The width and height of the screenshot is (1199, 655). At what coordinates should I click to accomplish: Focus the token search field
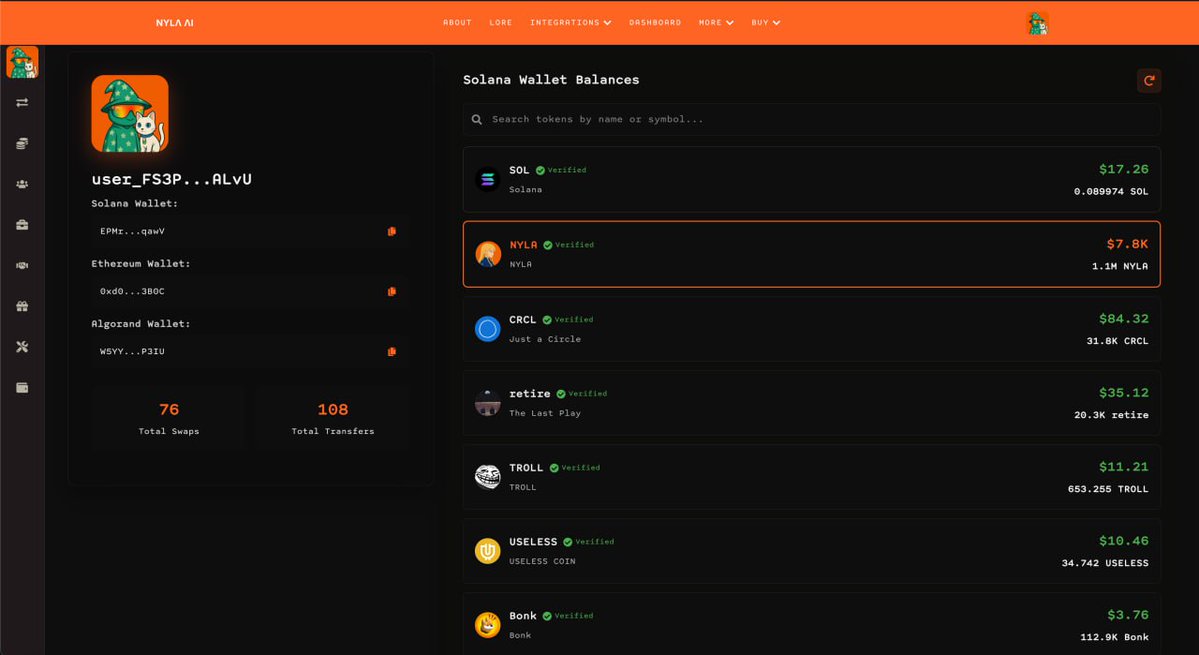pyautogui.click(x=811, y=119)
